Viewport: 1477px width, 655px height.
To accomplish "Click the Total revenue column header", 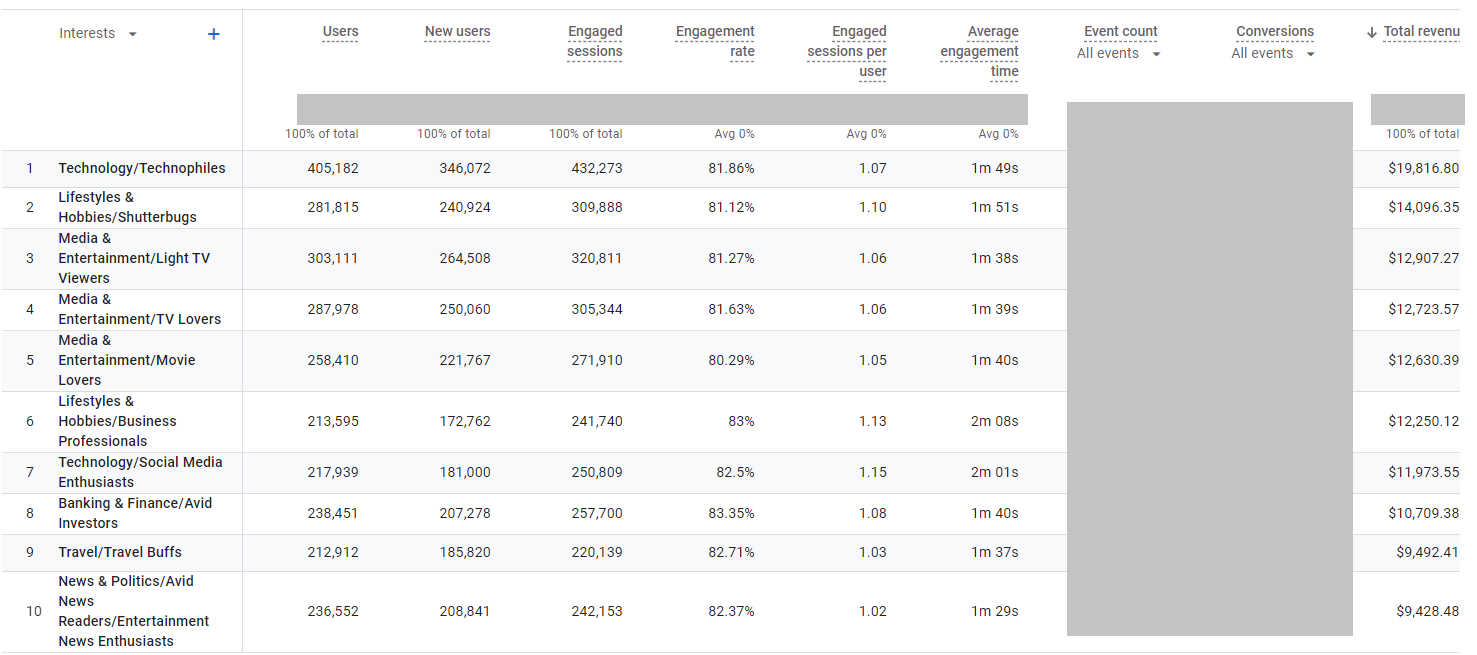I will click(x=1421, y=31).
